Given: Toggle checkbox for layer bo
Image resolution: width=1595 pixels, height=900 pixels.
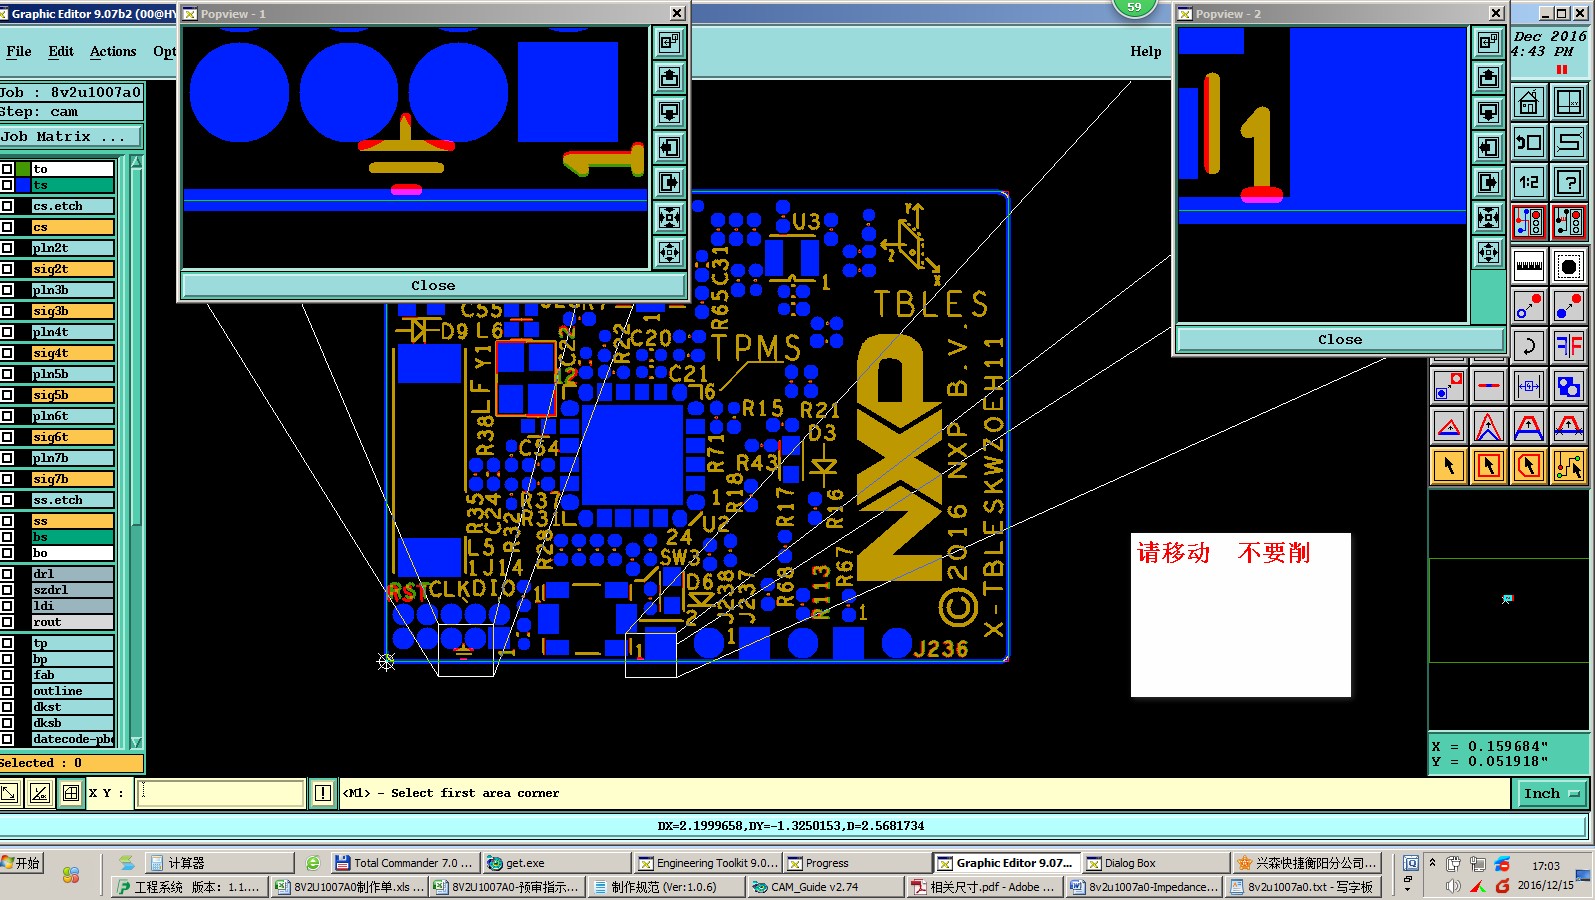Looking at the screenshot, I should 7,553.
